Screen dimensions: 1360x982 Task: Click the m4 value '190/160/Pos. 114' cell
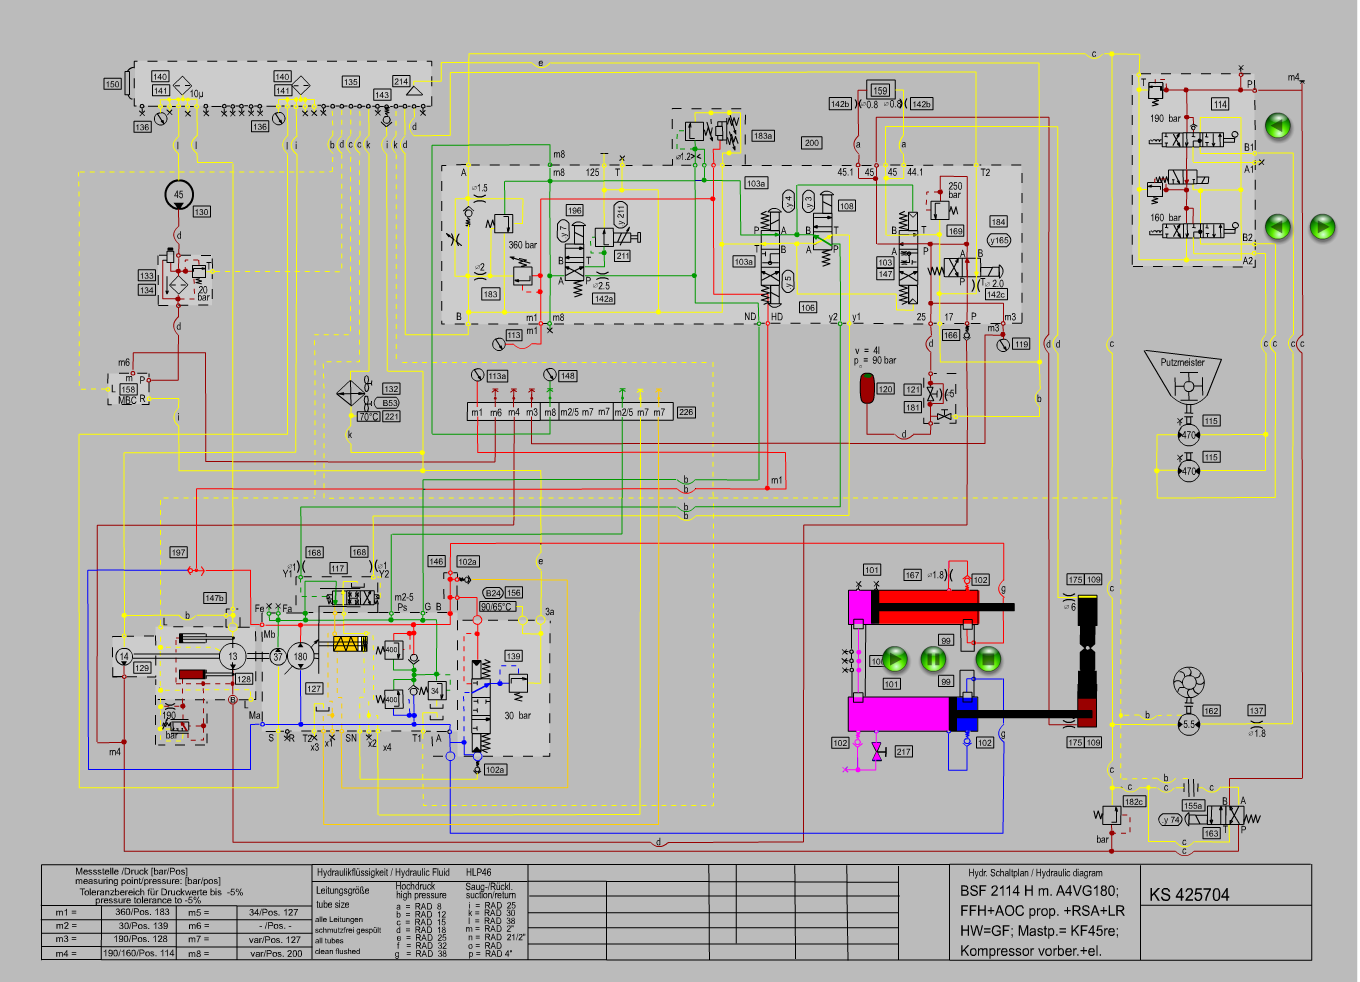click(140, 953)
